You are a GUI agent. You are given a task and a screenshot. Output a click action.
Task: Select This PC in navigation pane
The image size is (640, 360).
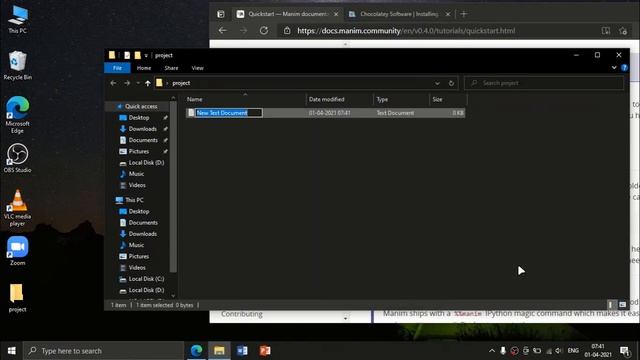(x=134, y=200)
